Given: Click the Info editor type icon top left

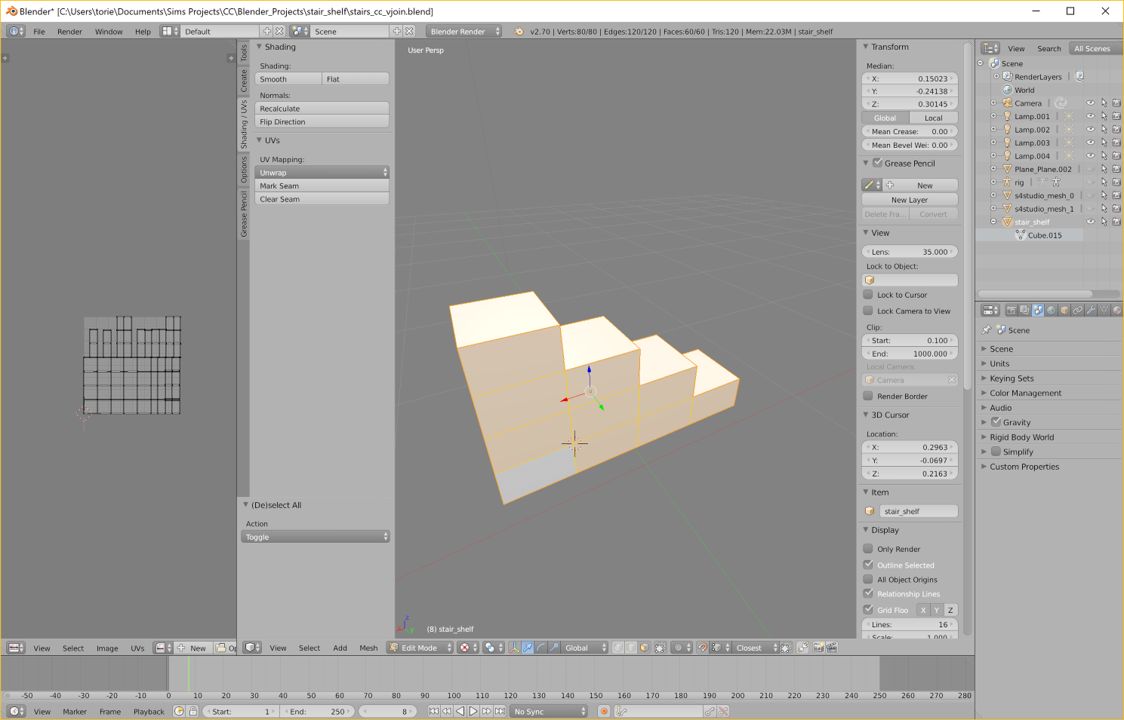Looking at the screenshot, I should 16,31.
